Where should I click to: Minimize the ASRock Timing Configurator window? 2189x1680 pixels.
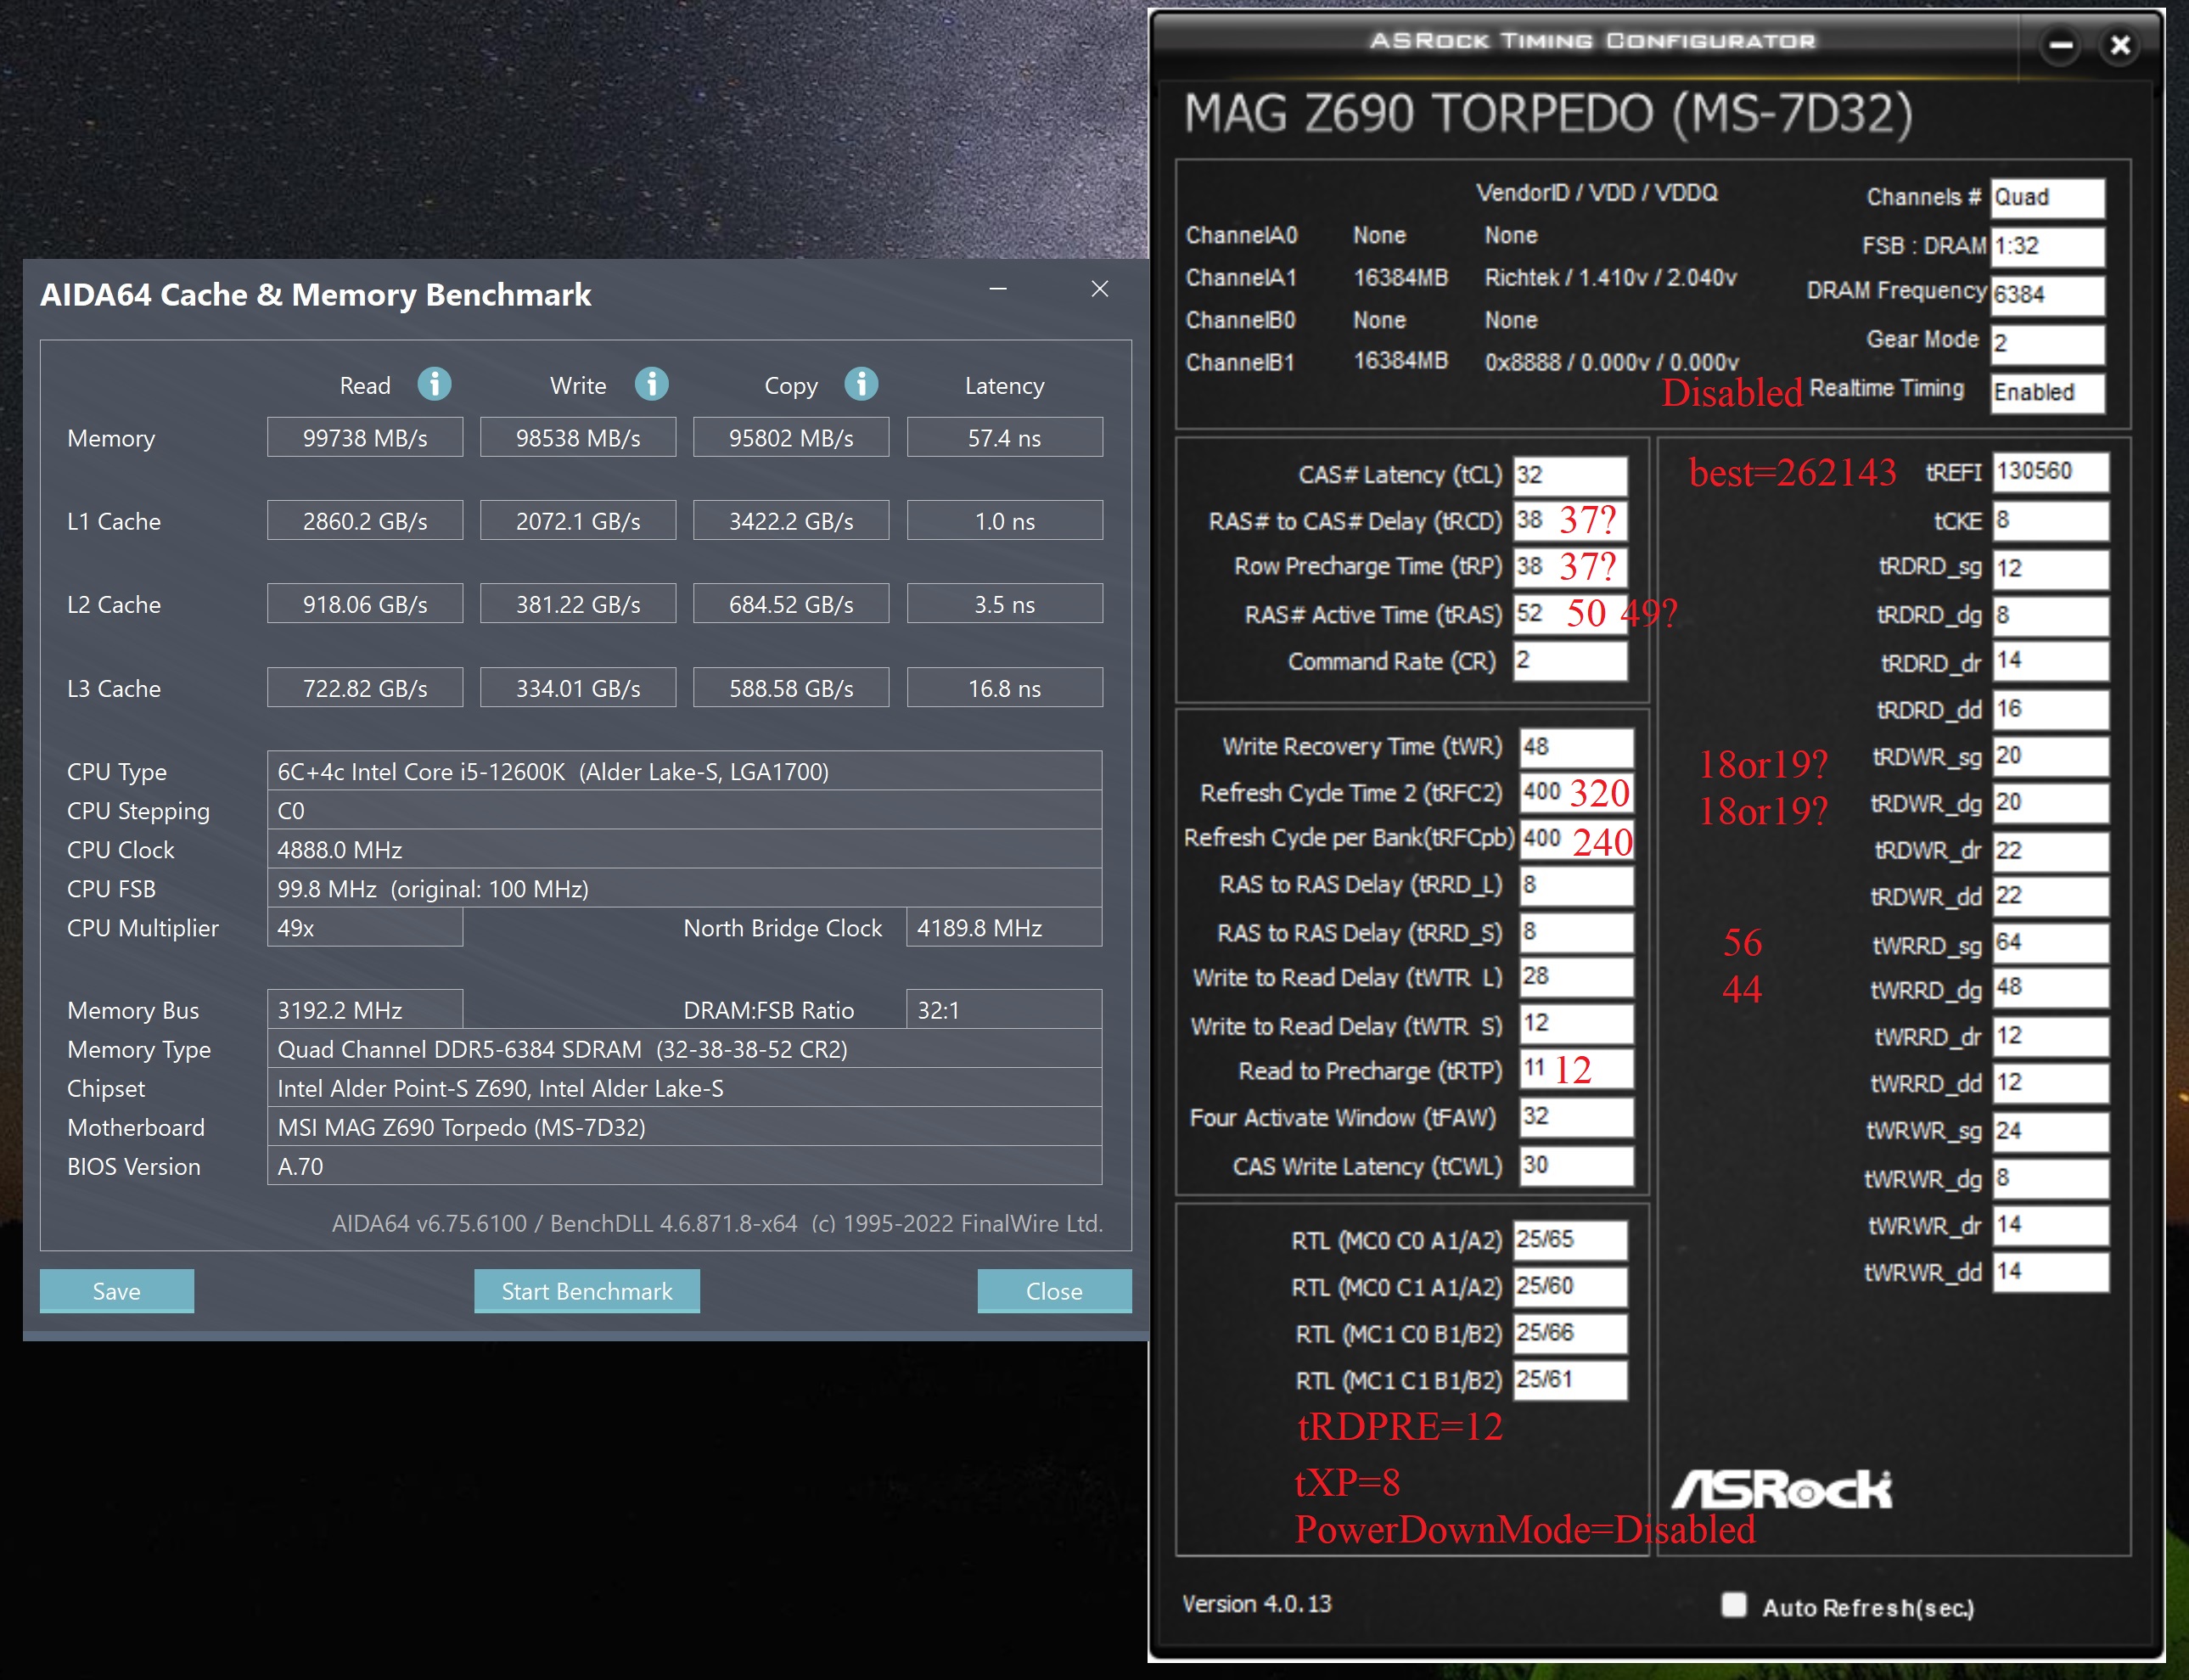[x=2060, y=45]
